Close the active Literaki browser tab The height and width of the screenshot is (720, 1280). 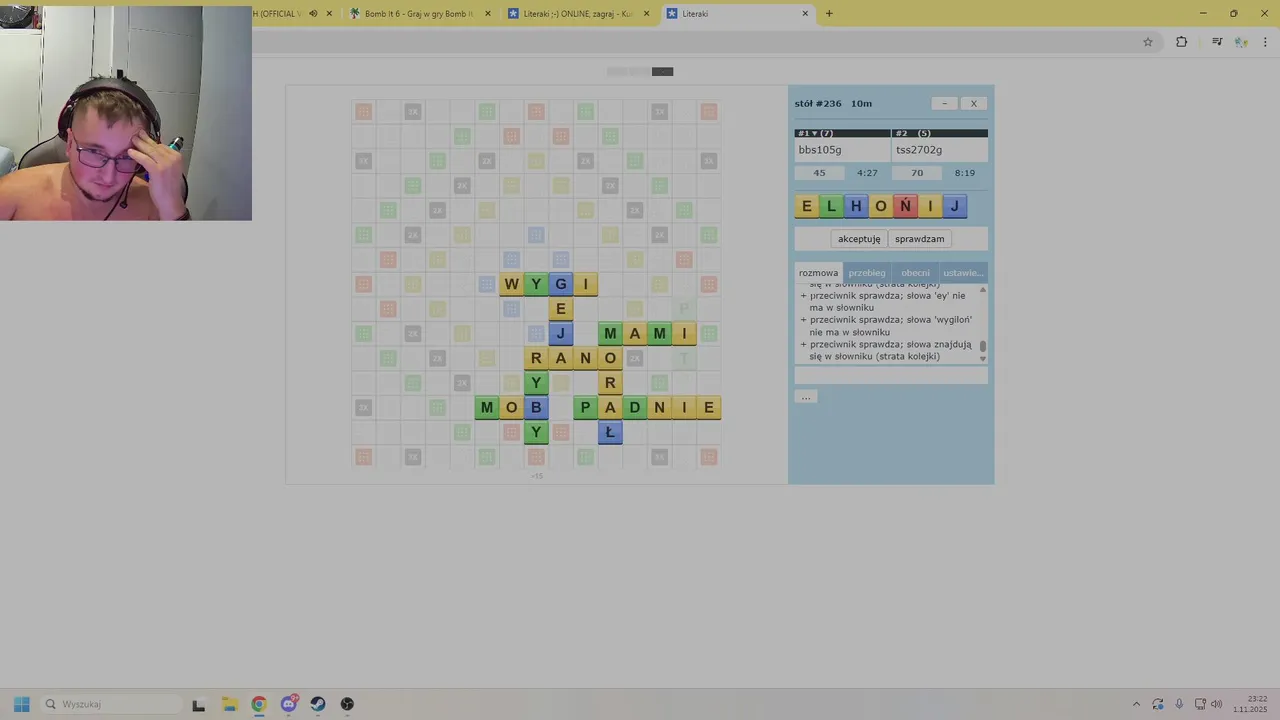(805, 14)
